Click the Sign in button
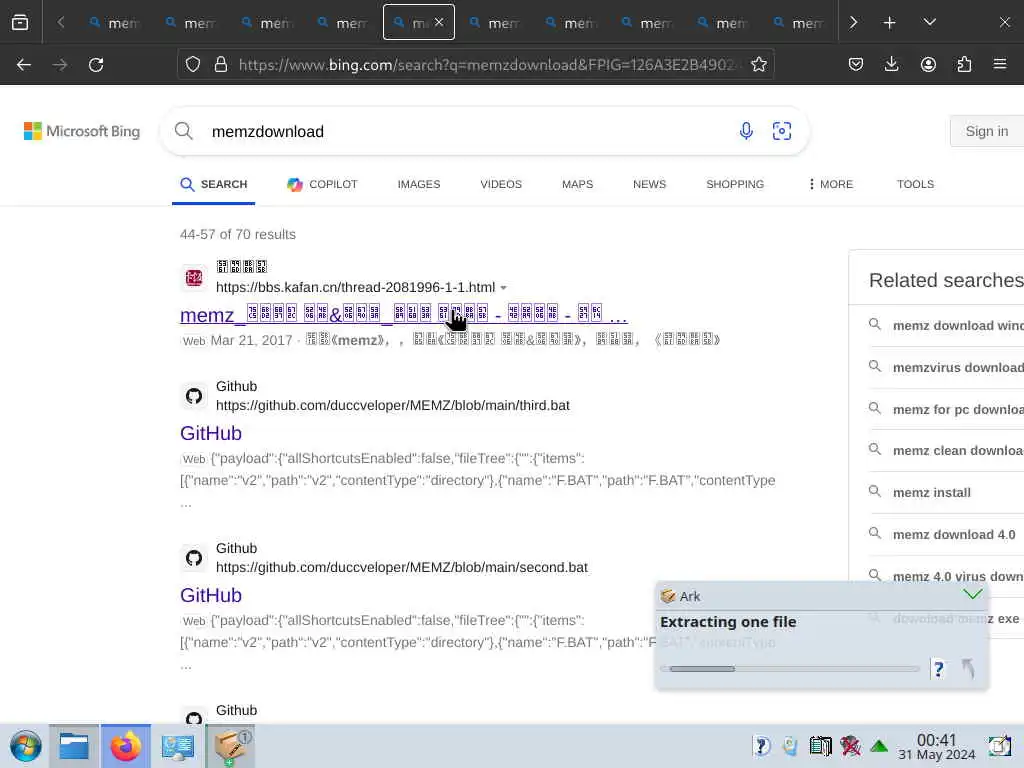Viewport: 1024px width, 768px height. click(x=986, y=131)
